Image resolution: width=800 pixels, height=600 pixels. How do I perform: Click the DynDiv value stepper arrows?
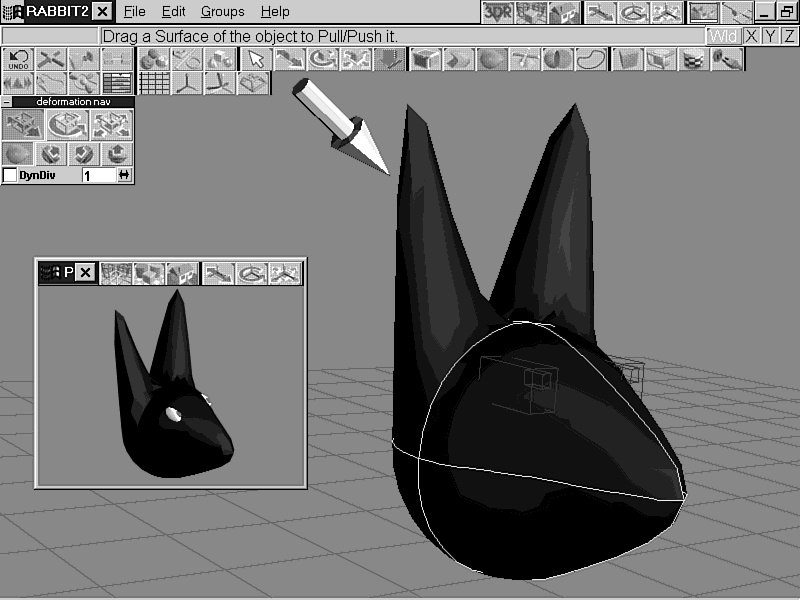124,175
